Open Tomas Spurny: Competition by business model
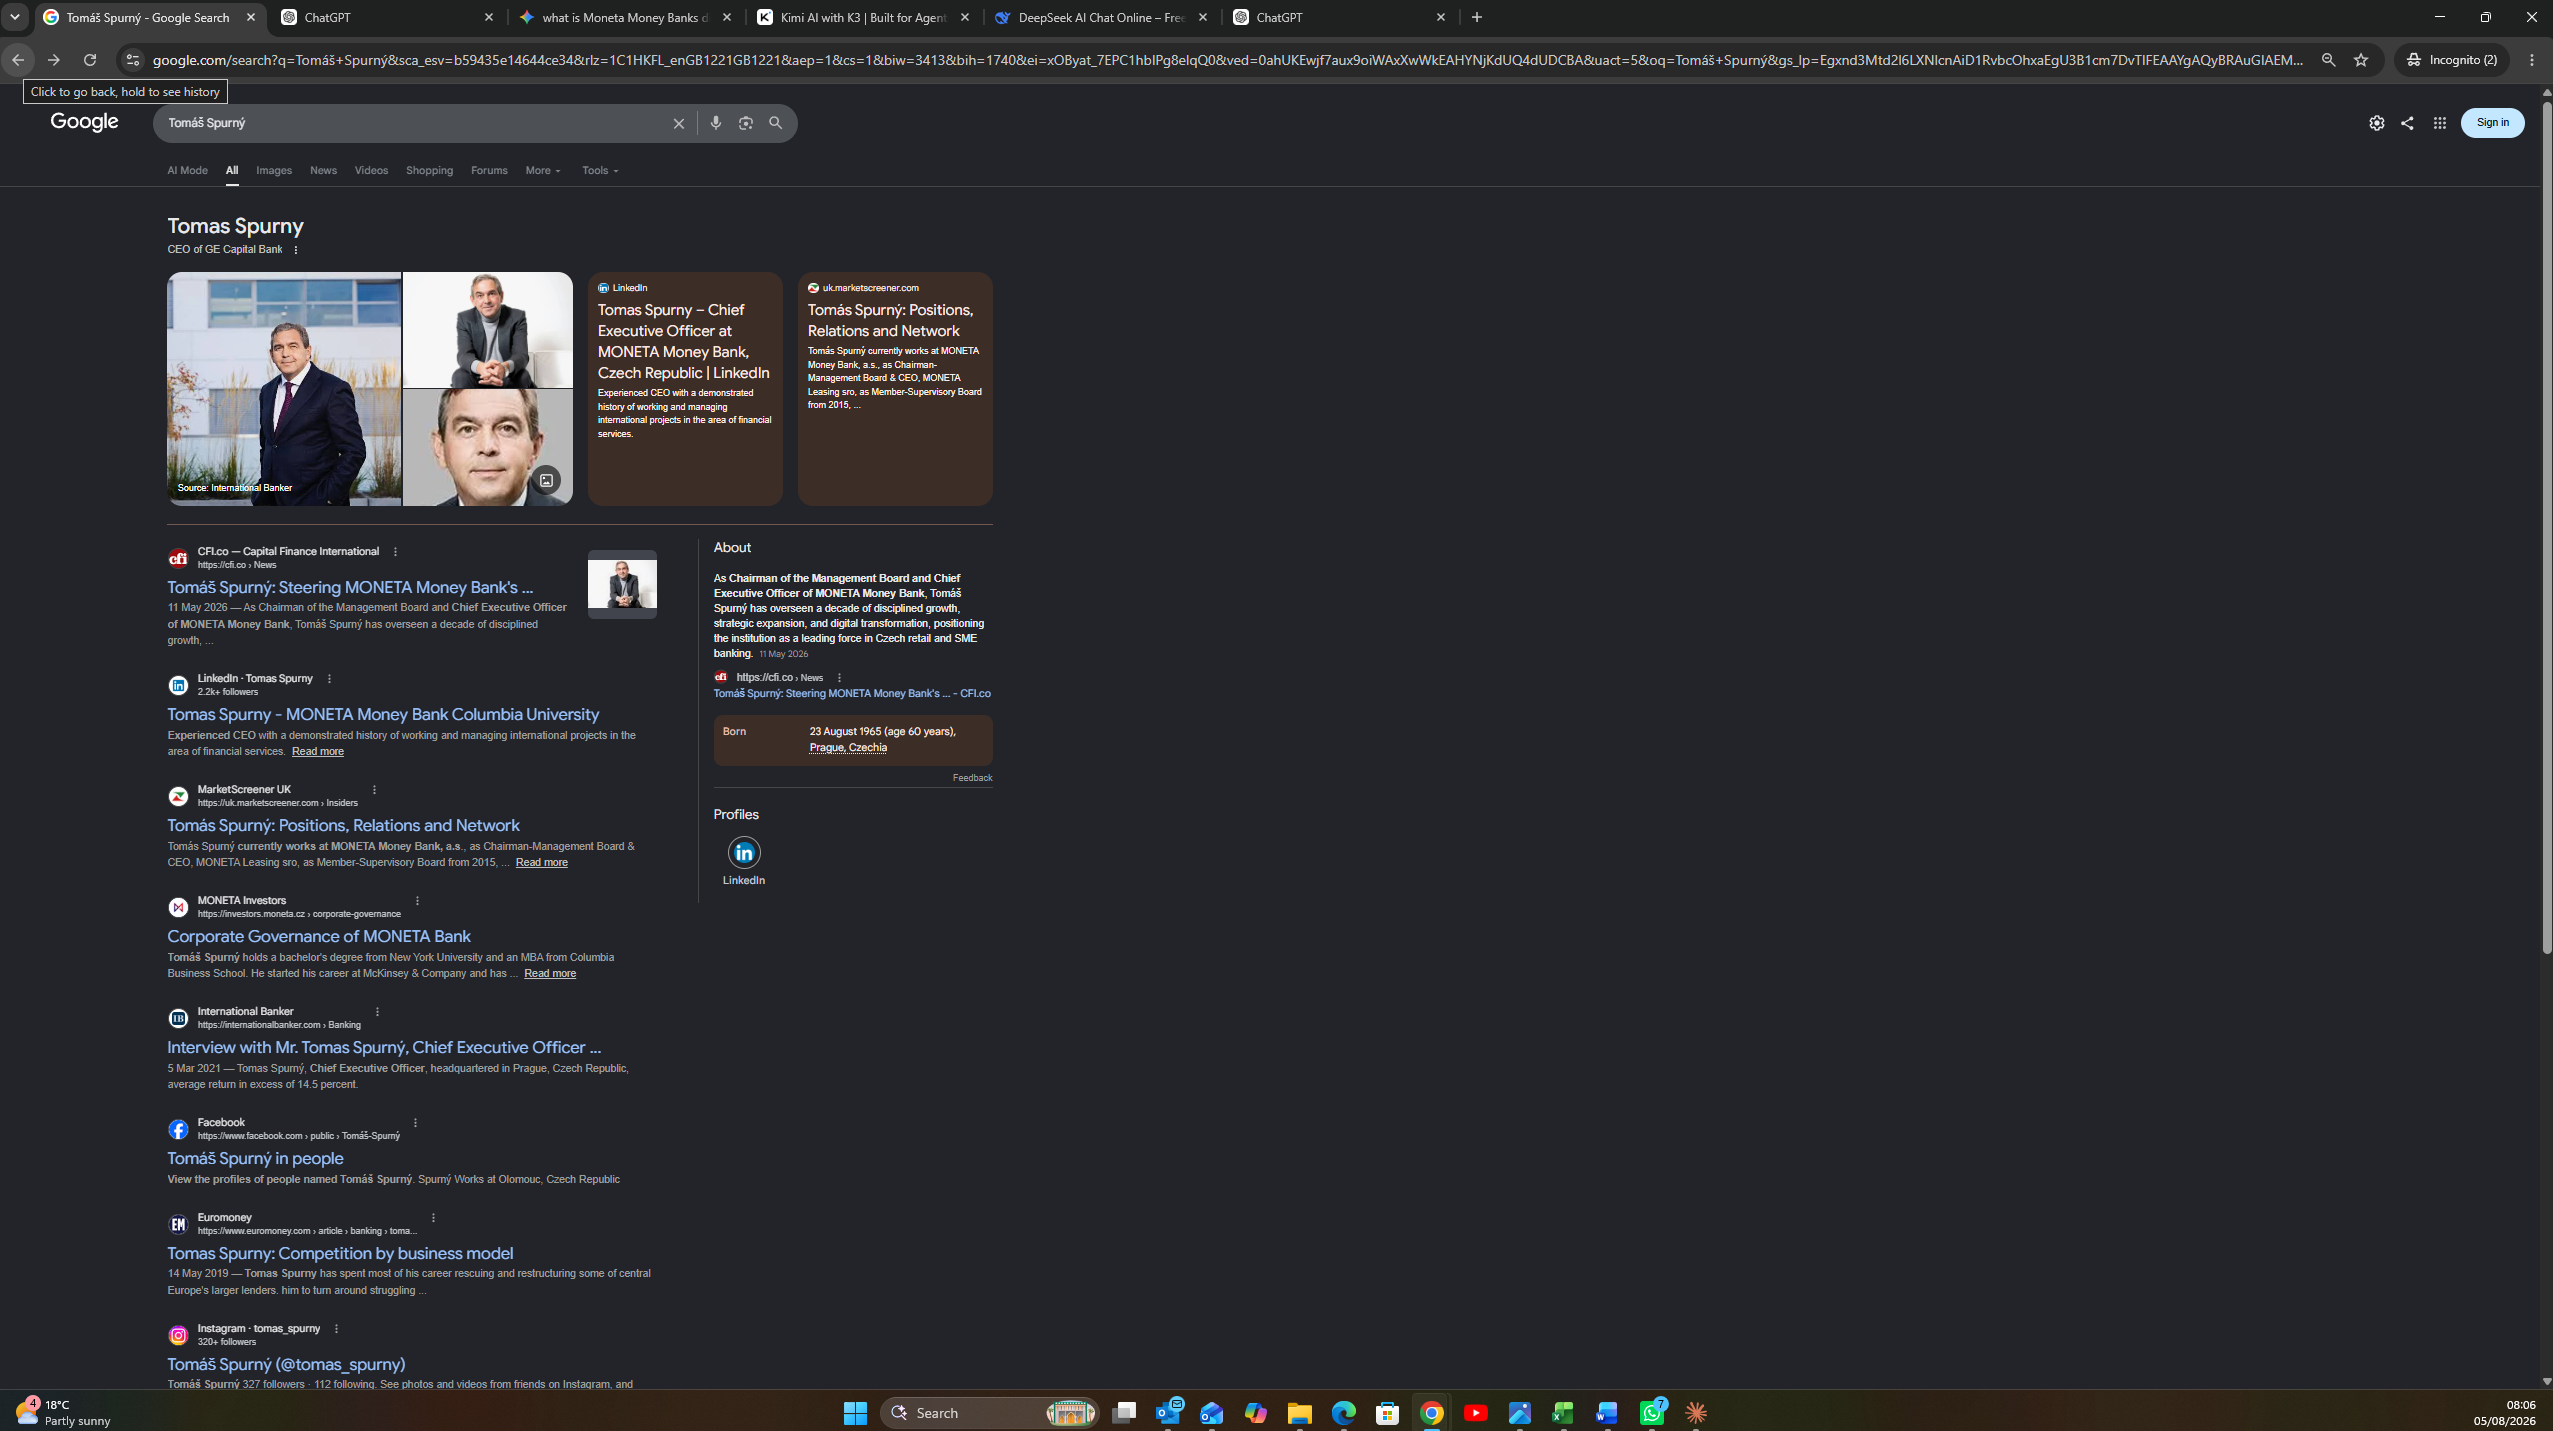This screenshot has width=2553, height=1431. click(340, 1254)
